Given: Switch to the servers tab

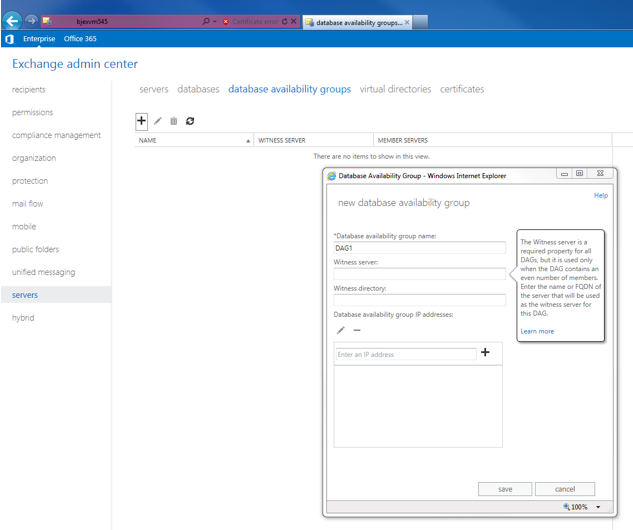Looking at the screenshot, I should [154, 89].
